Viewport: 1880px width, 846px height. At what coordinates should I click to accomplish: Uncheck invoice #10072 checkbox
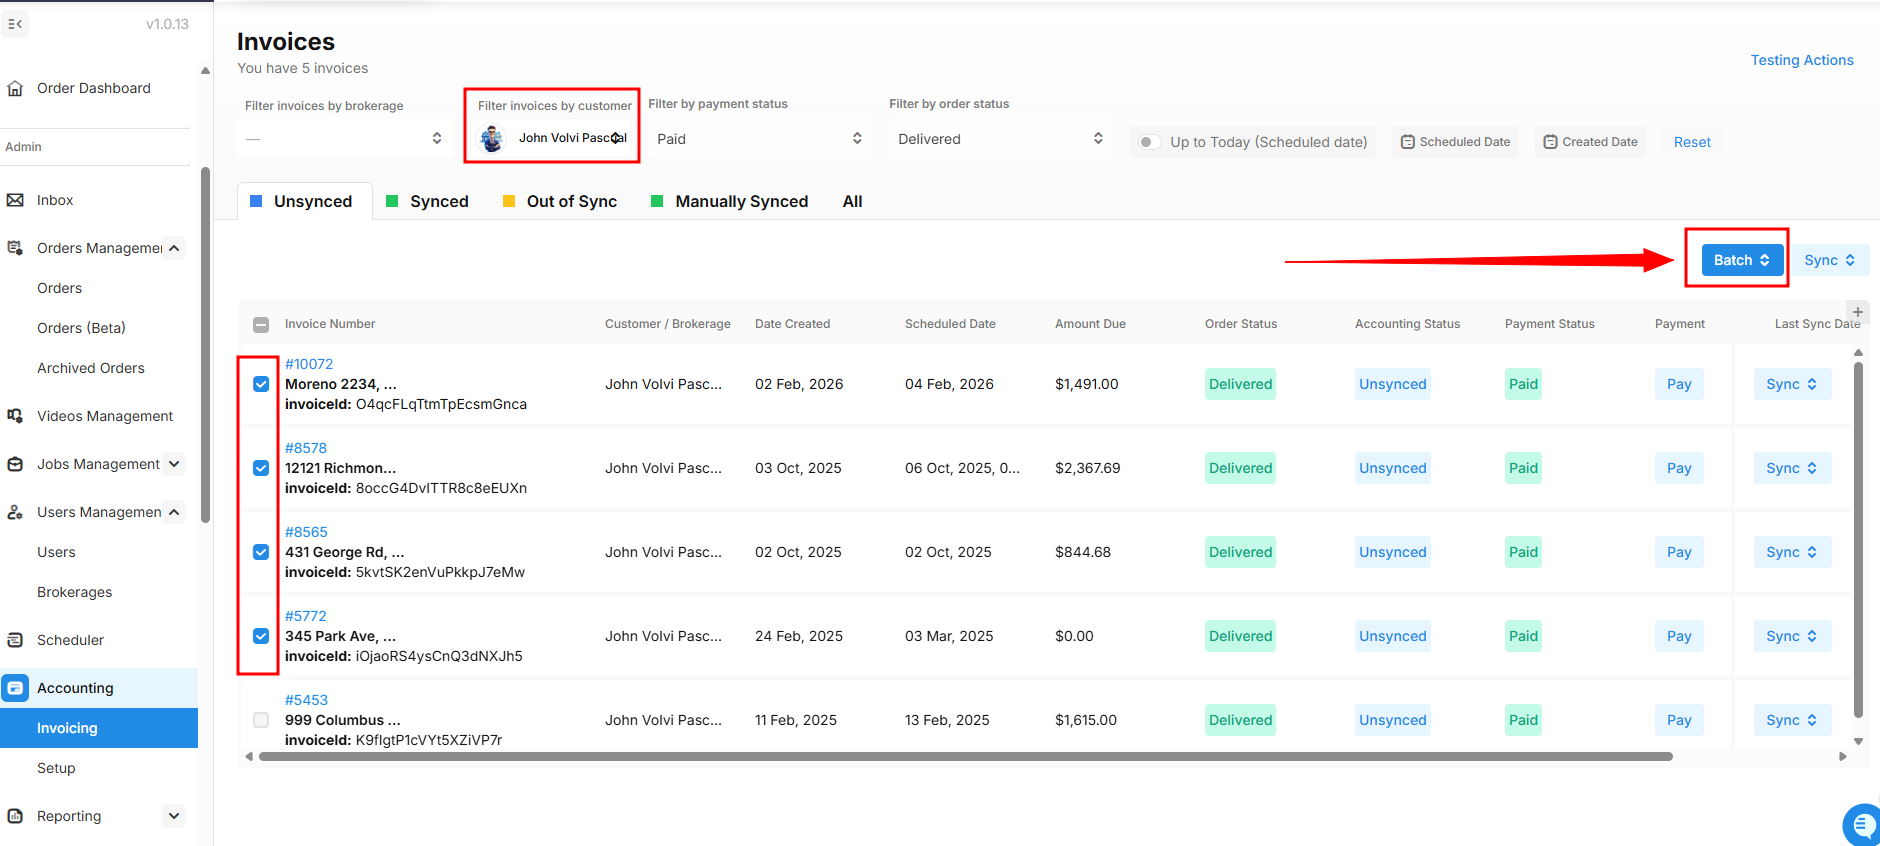click(261, 384)
